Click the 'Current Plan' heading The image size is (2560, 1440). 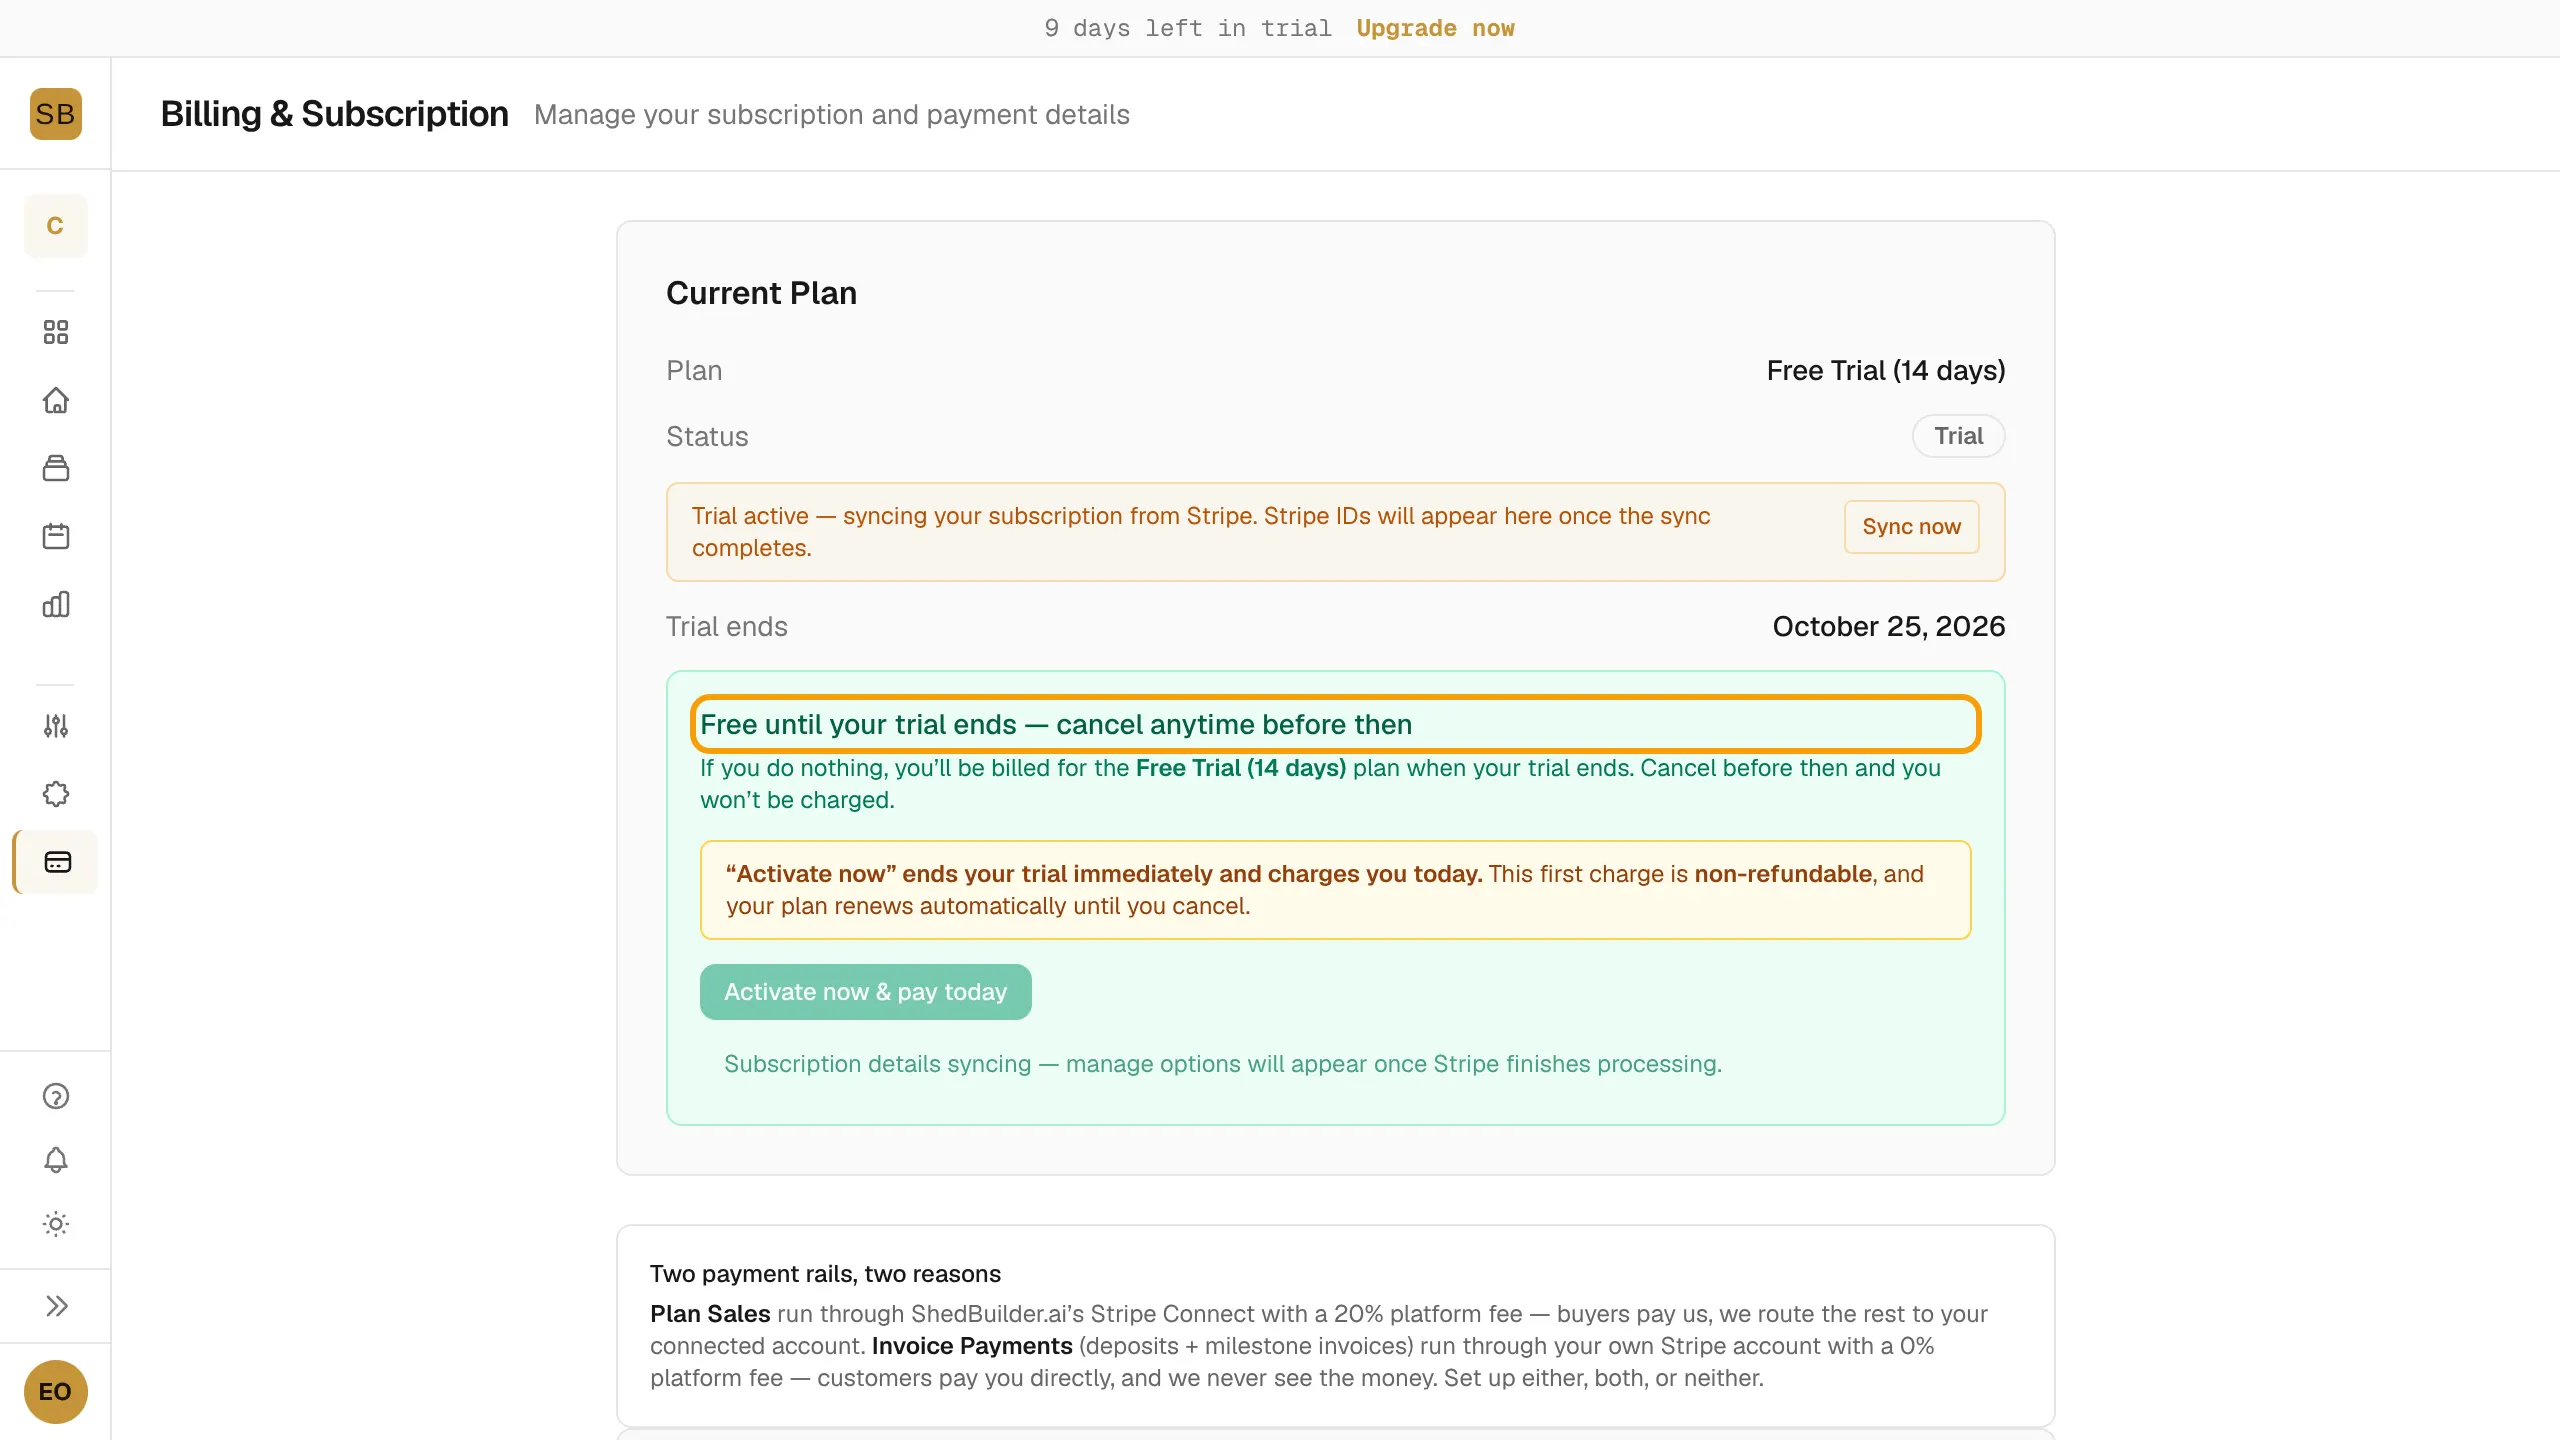(761, 293)
